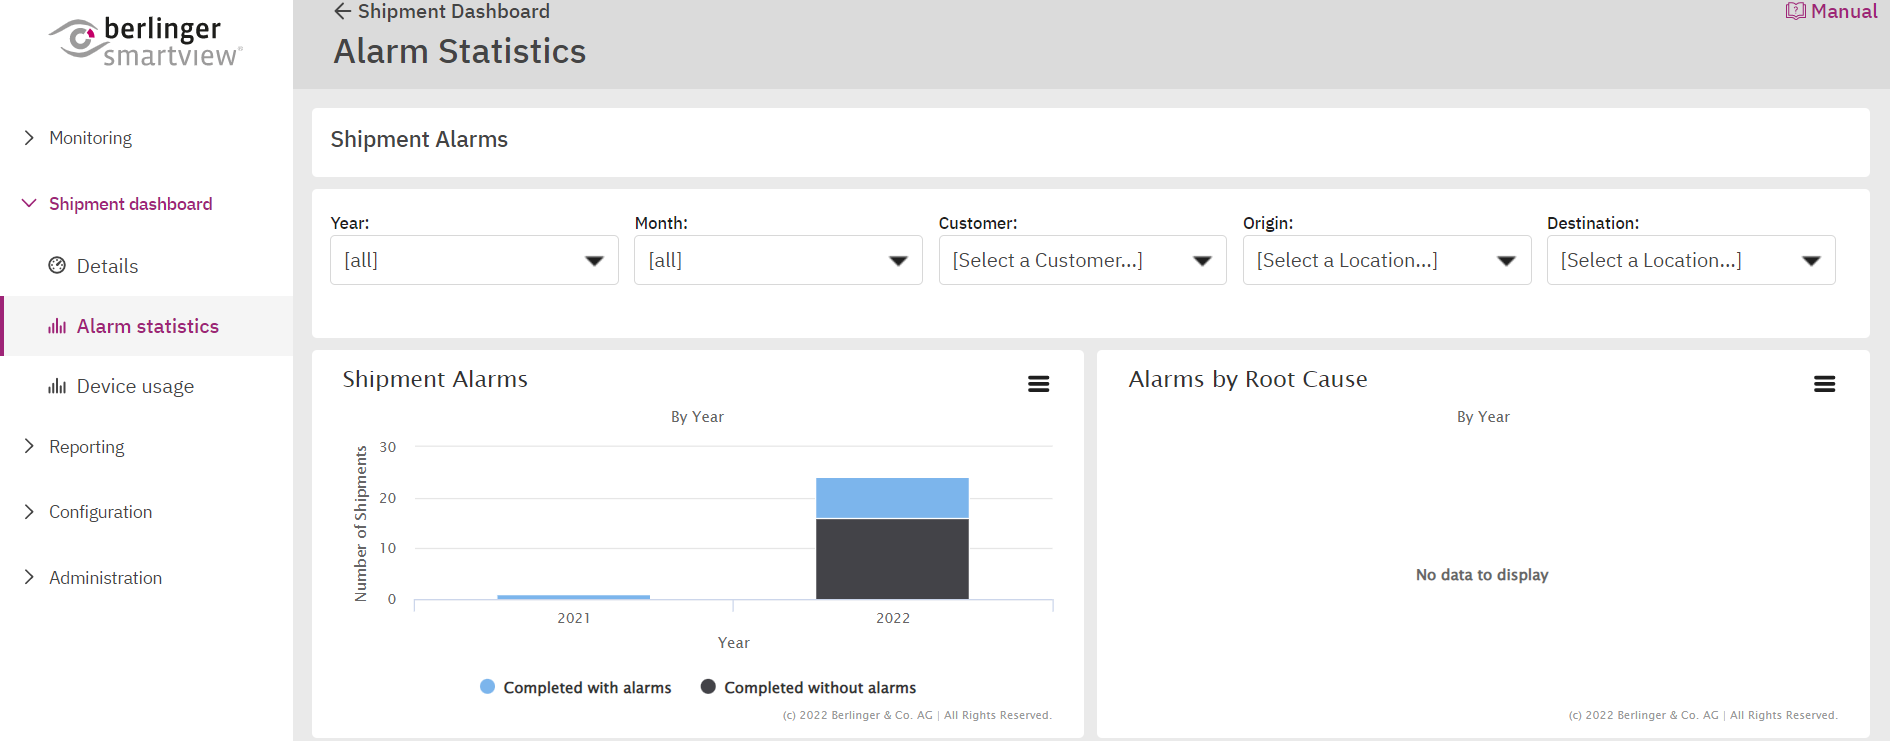Select Reporting in the sidebar
This screenshot has width=1902, height=741.
(87, 447)
